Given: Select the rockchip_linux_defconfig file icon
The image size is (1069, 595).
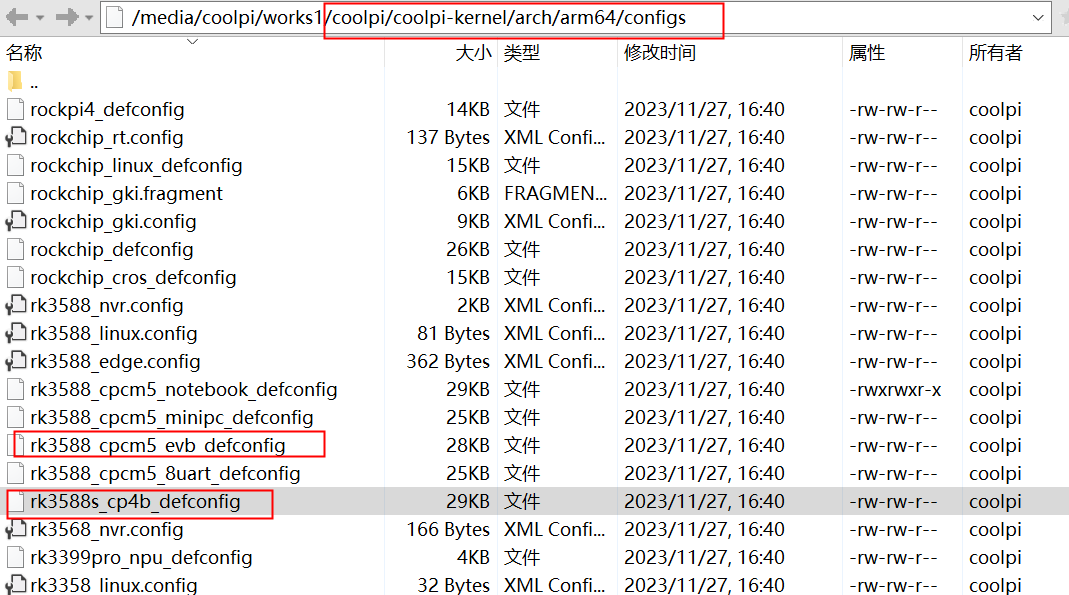Looking at the screenshot, I should point(16,165).
